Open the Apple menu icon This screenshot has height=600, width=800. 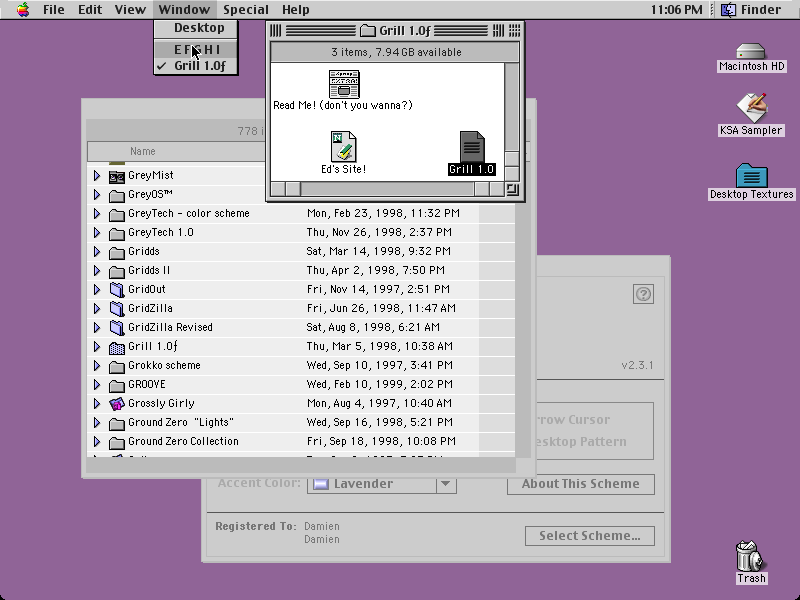click(23, 9)
